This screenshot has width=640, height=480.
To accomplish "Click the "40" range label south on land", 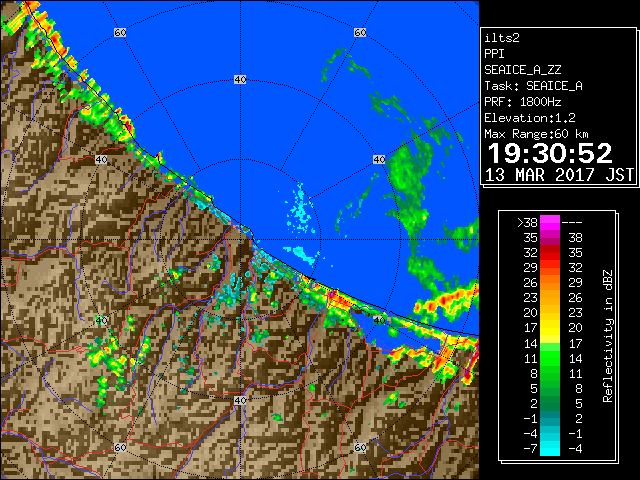I will pyautogui.click(x=240, y=400).
